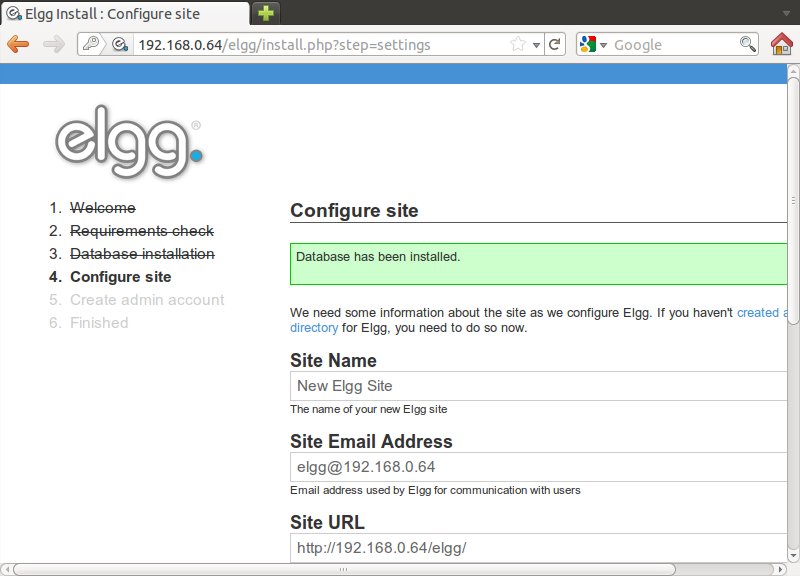Go to the browser home page
This screenshot has width=800, height=576.
point(781,44)
